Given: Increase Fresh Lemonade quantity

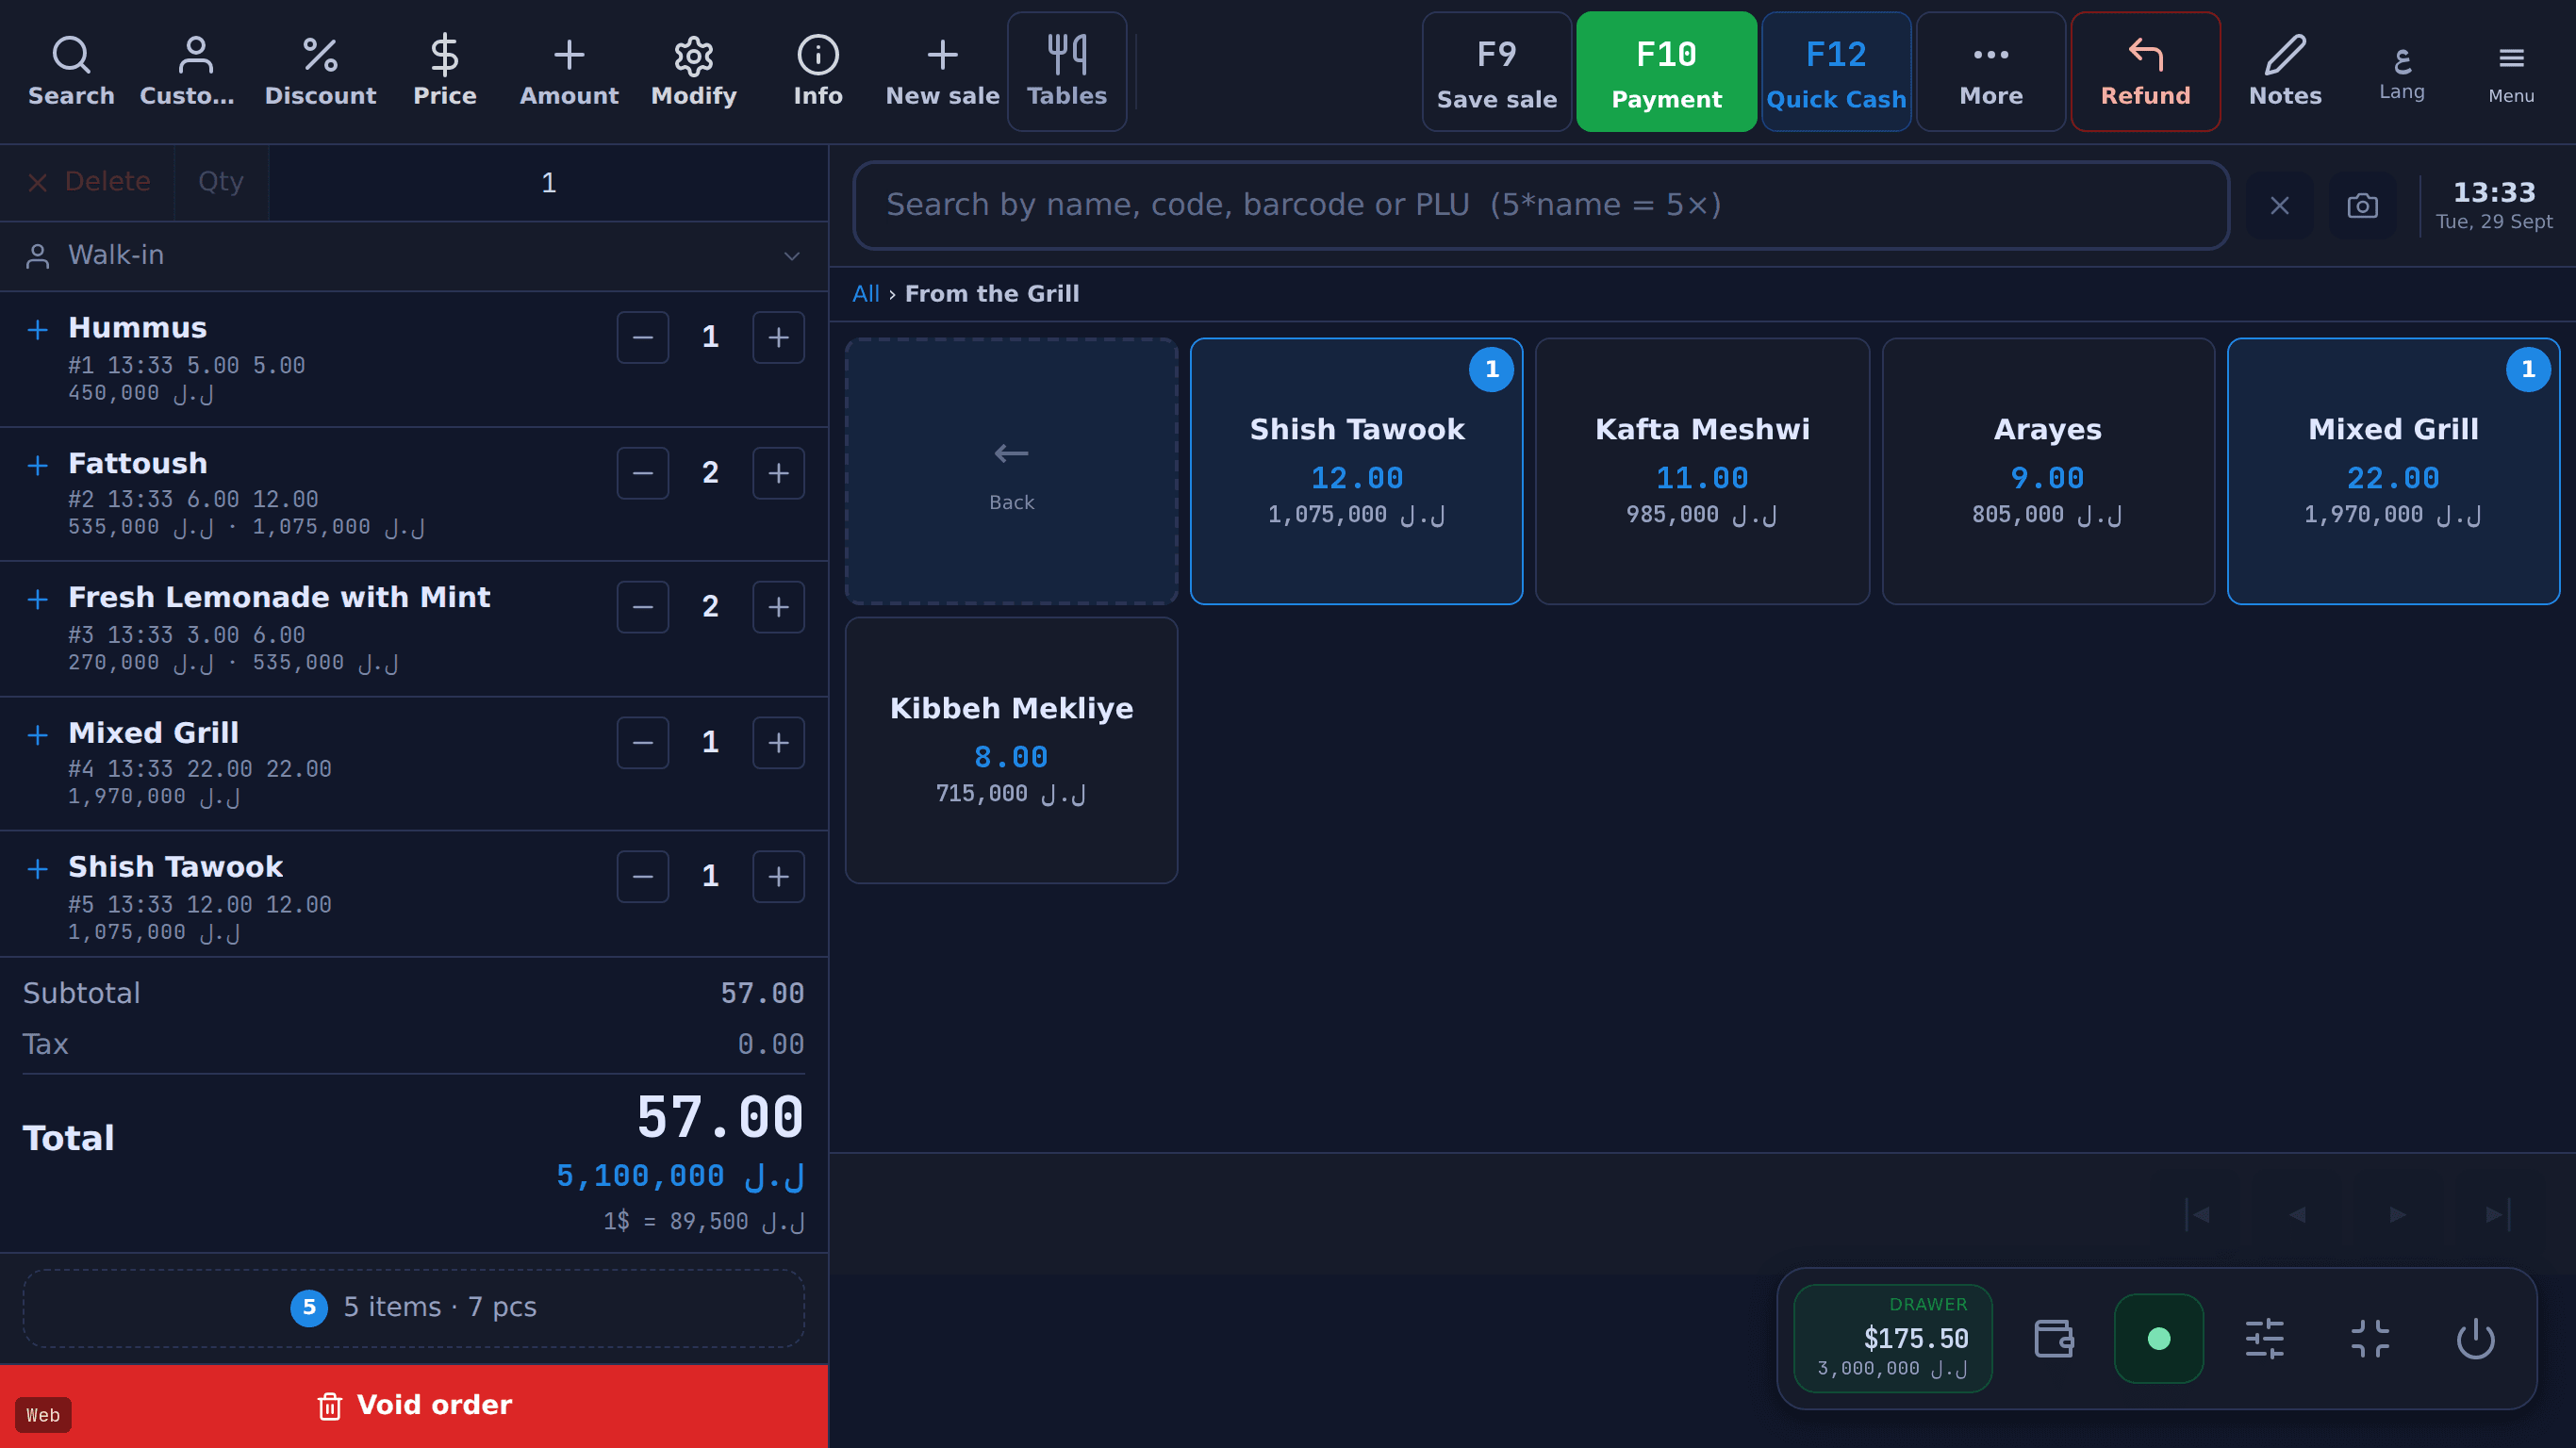Looking at the screenshot, I should [x=778, y=606].
